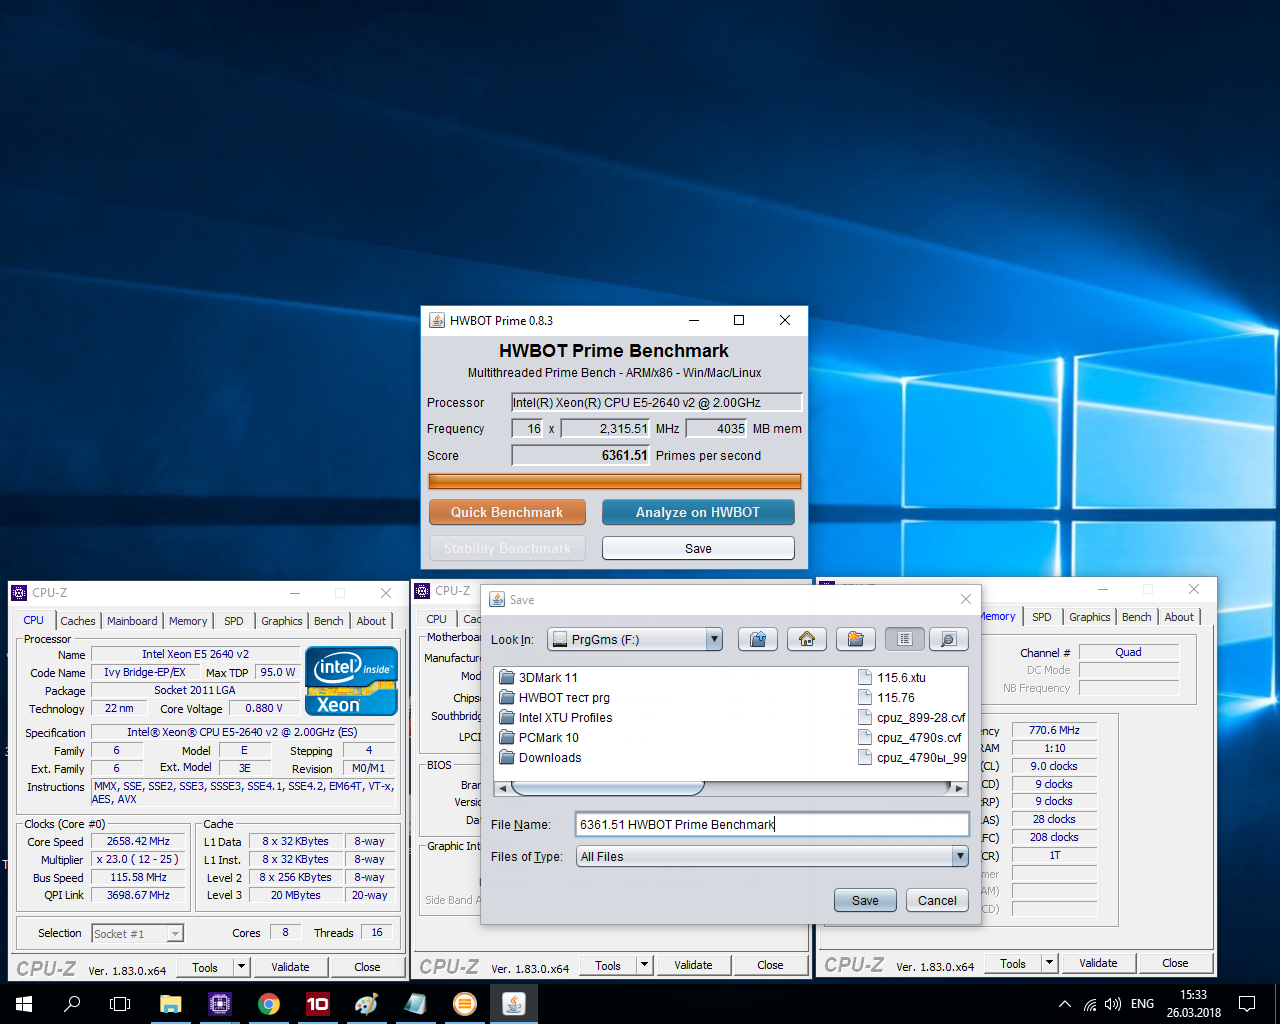Click Close button in left CPU-Z window

367,967
